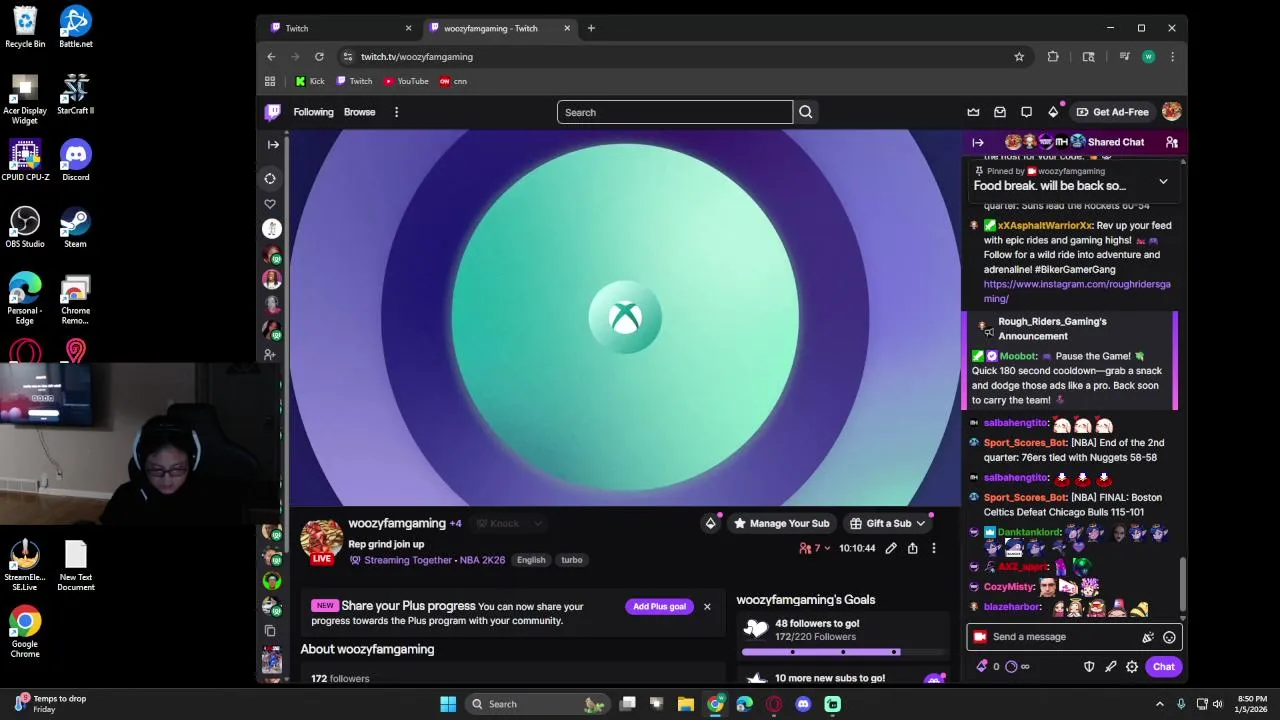
Task: Open the Bits icon in top navigation
Action: pyautogui.click(x=1053, y=112)
